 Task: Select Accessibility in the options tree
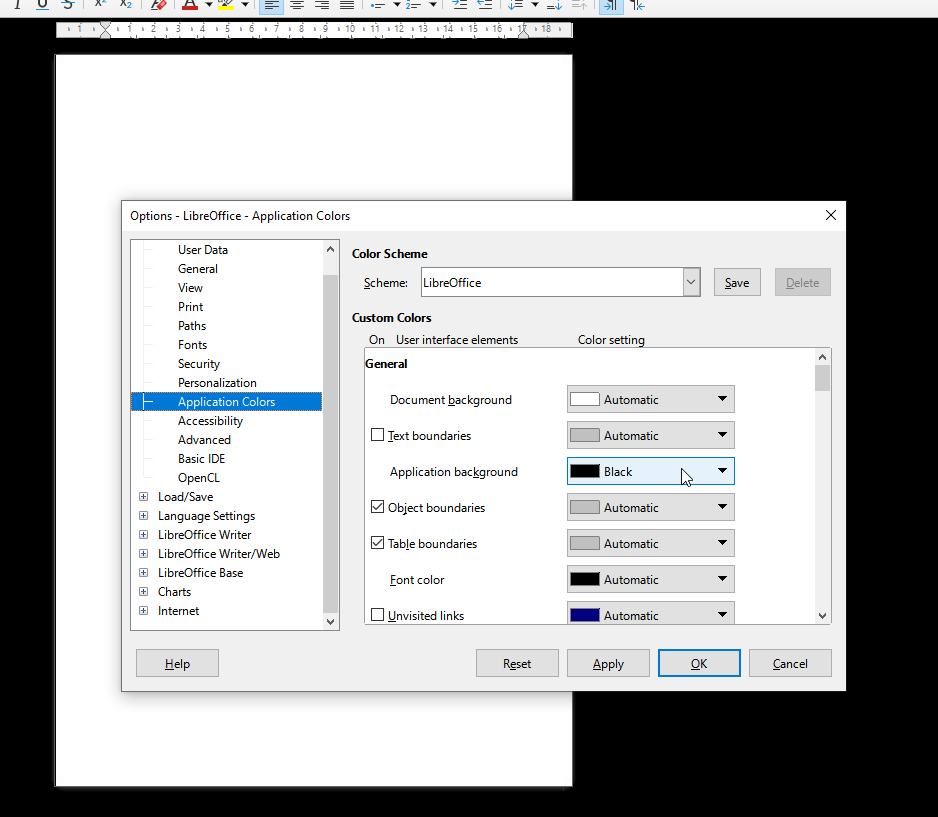[210, 421]
